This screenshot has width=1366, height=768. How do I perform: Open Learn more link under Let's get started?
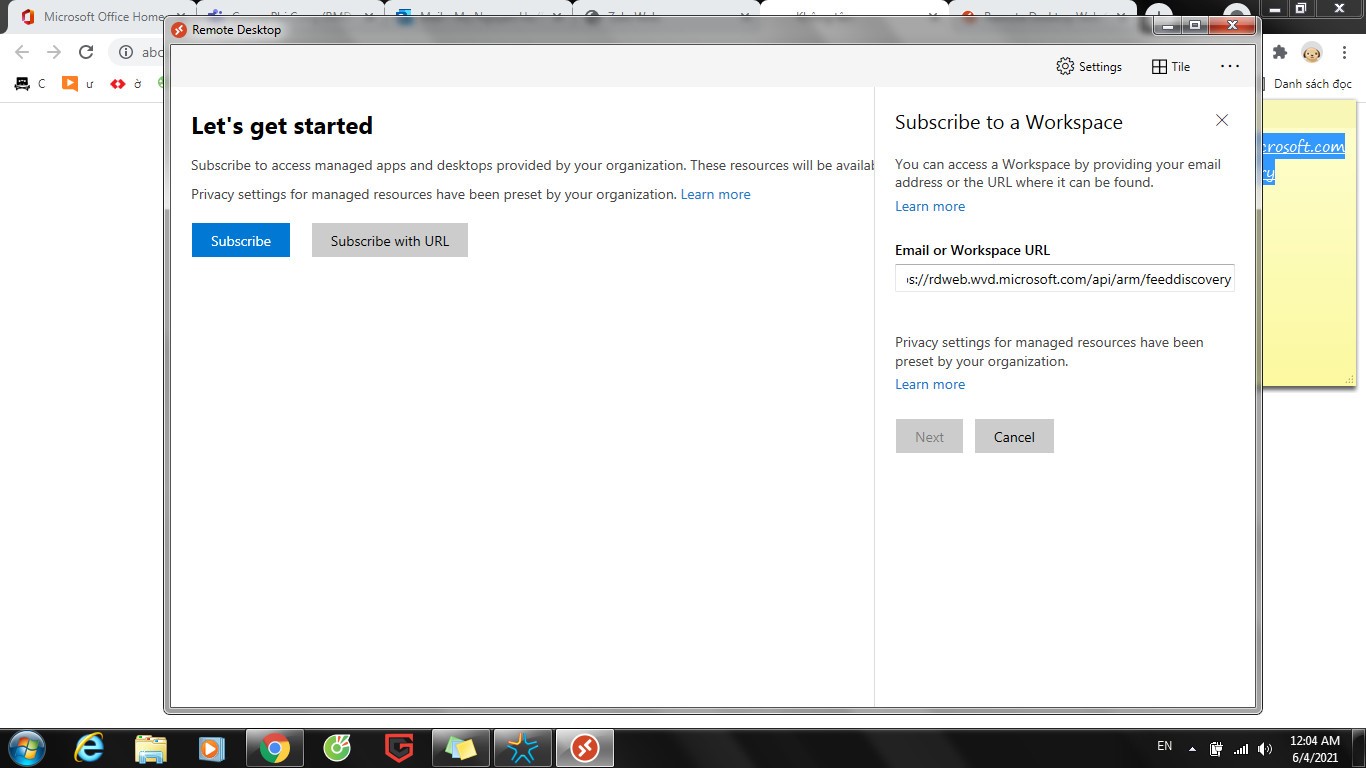(715, 194)
